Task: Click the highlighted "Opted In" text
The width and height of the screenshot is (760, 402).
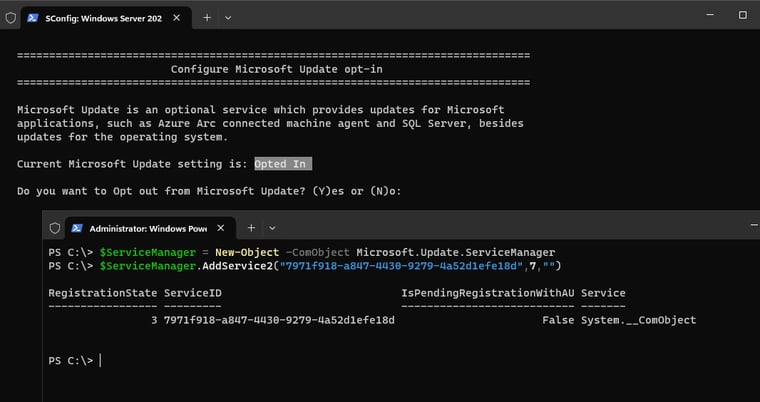Action: click(x=283, y=164)
